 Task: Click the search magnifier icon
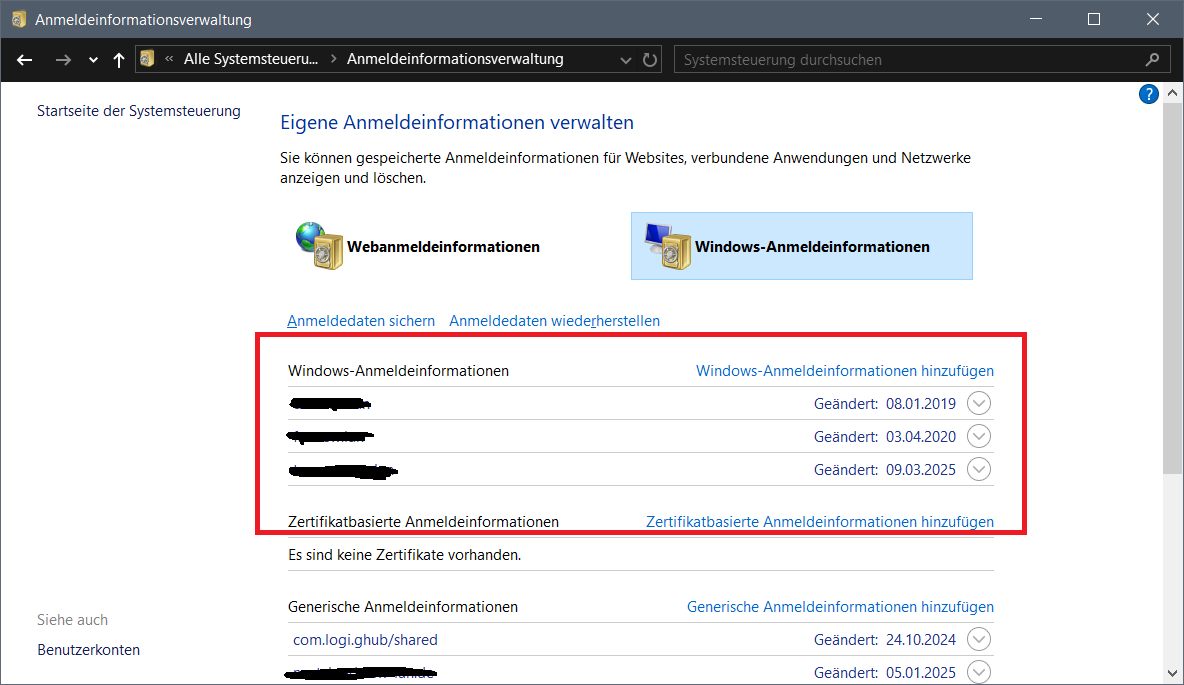(1152, 59)
